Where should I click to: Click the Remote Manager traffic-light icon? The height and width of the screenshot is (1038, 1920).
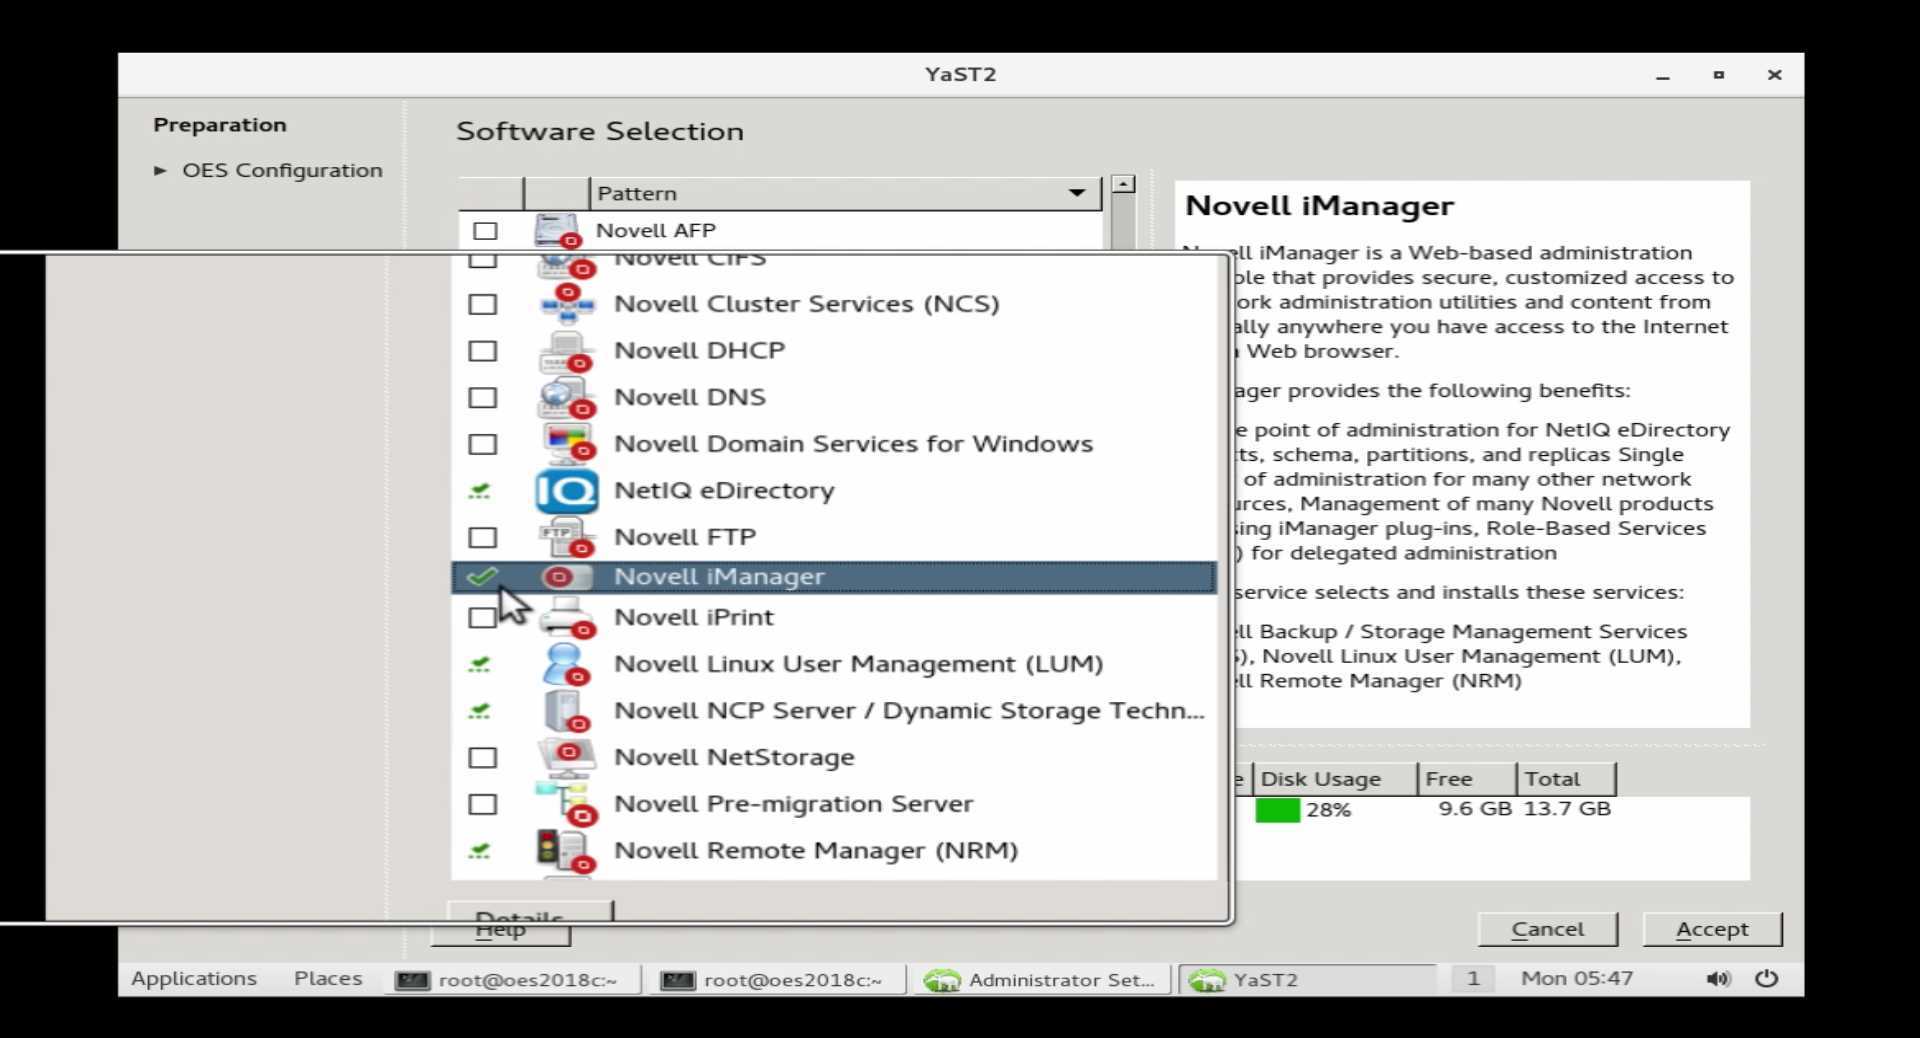[x=566, y=851]
